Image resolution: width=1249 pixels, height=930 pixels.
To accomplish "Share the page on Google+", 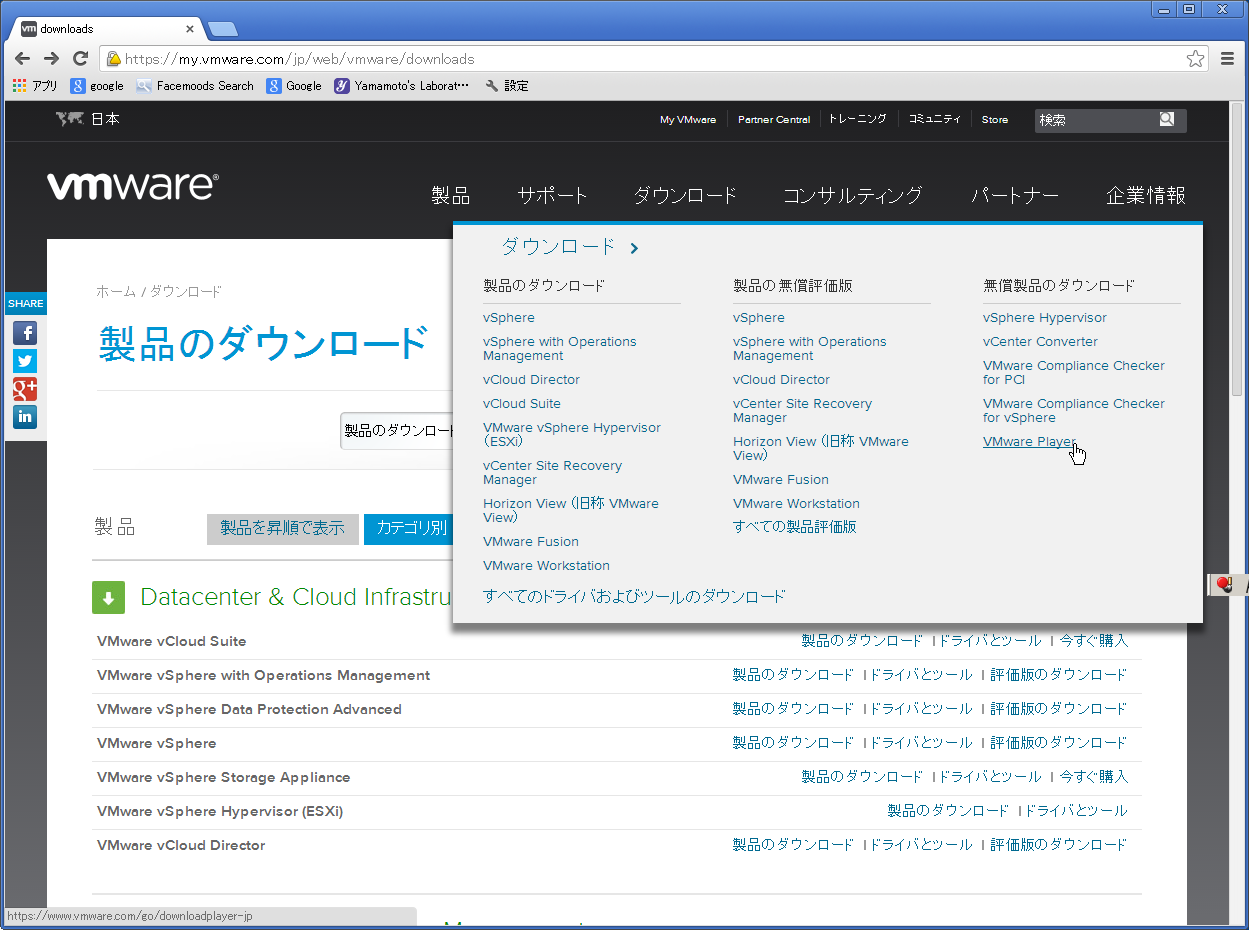I will pos(25,389).
